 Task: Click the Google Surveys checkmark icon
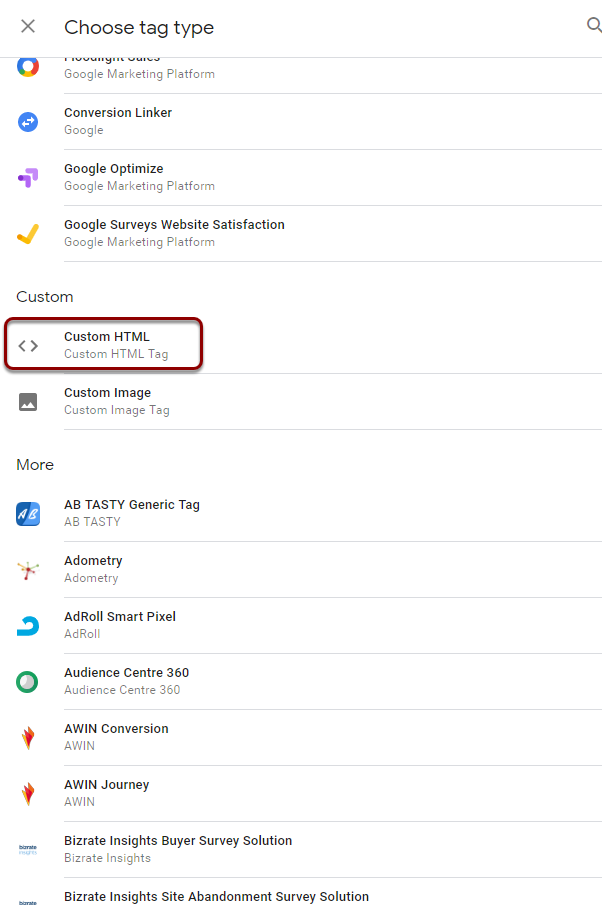28,234
